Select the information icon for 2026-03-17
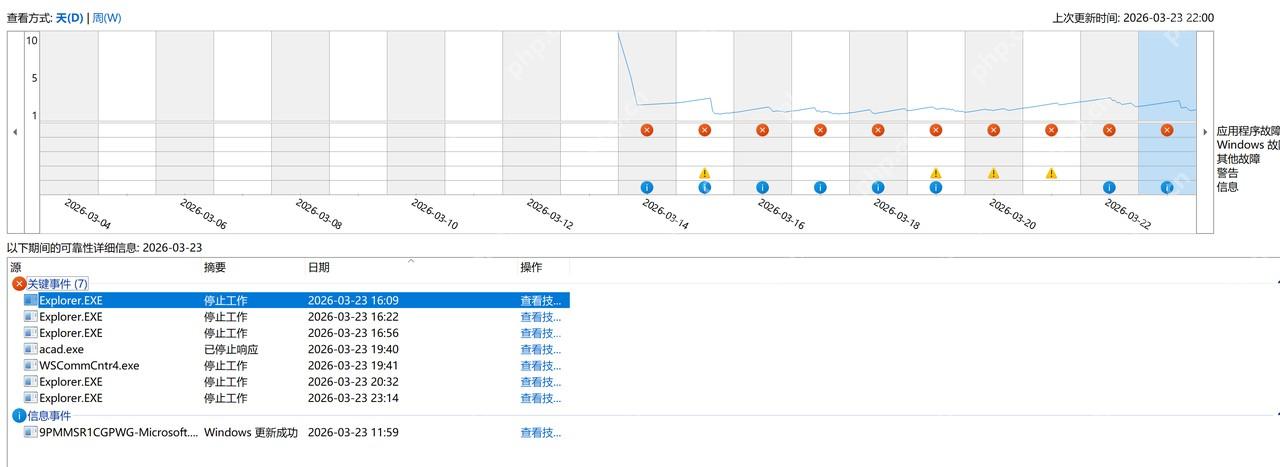This screenshot has height=467, width=1280. coord(820,187)
